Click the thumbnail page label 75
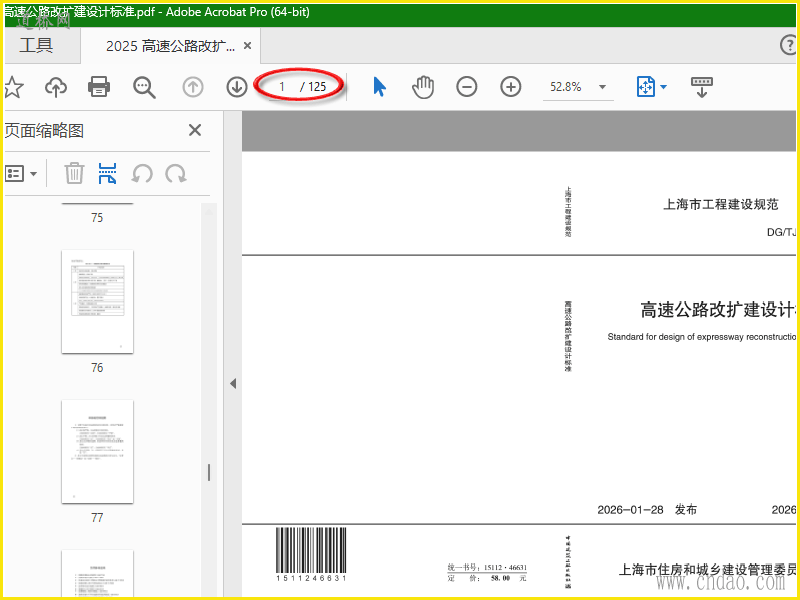The height and width of the screenshot is (600, 800). click(x=97, y=218)
